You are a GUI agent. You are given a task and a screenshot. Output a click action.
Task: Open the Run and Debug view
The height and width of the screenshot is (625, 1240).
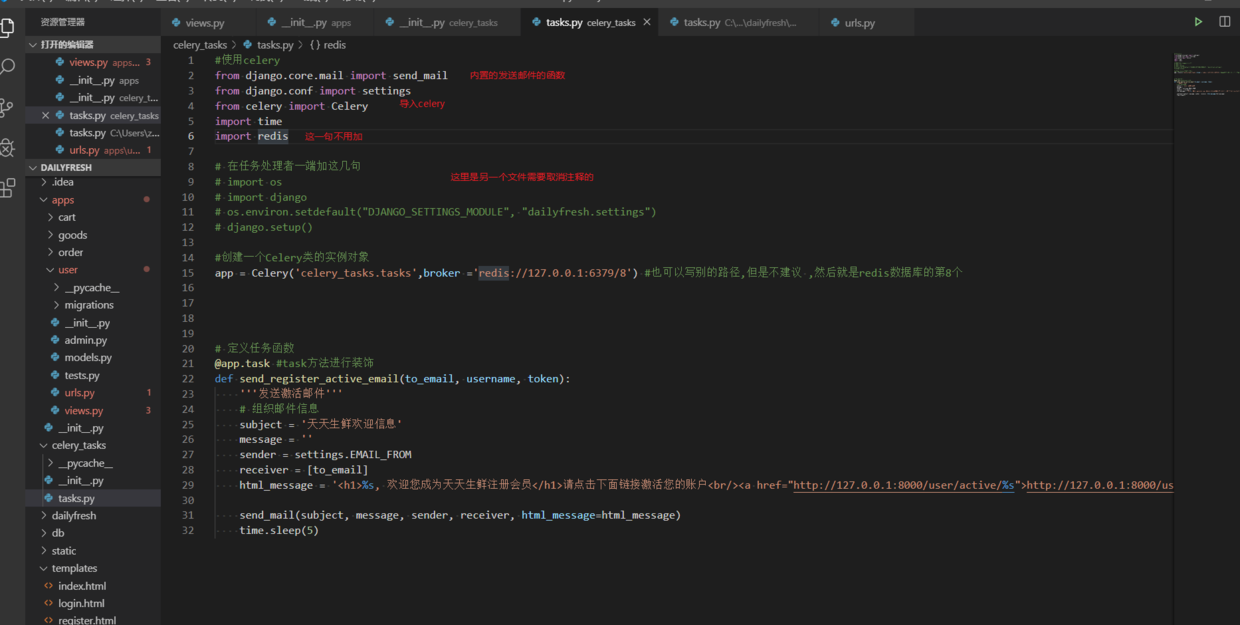pyautogui.click(x=7, y=147)
